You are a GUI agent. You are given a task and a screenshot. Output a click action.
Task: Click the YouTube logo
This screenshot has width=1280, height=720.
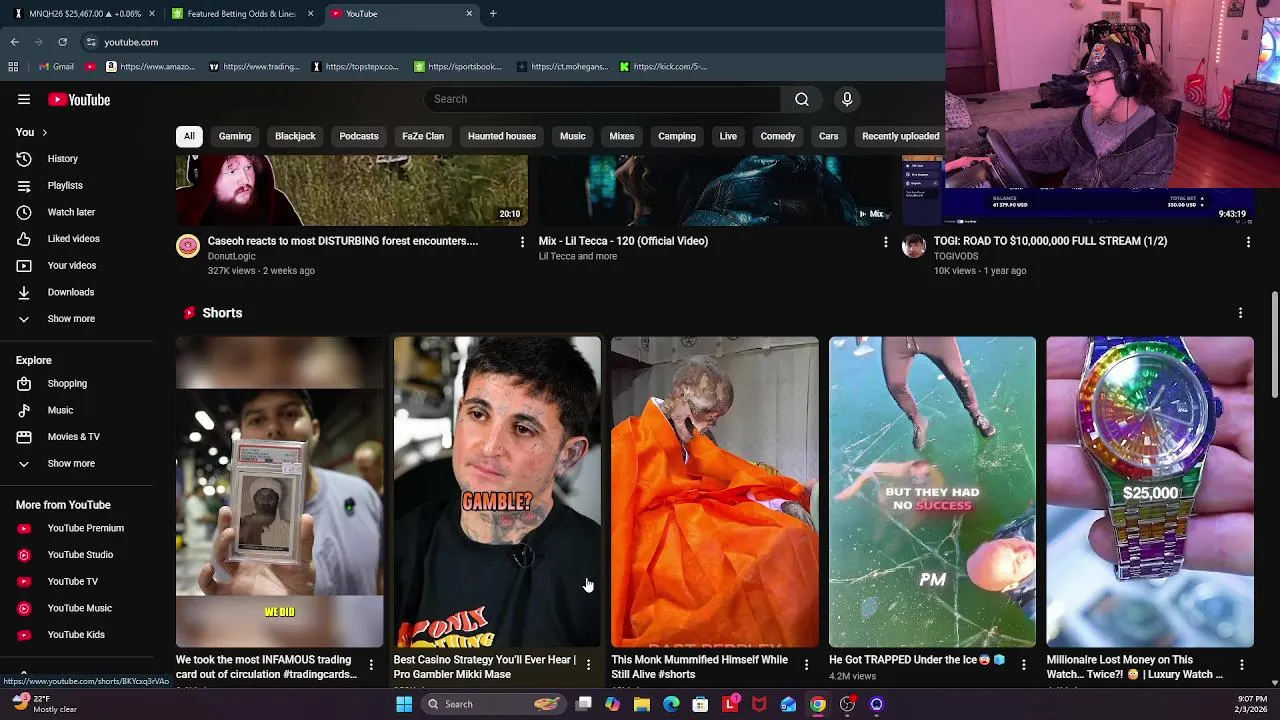click(x=78, y=99)
